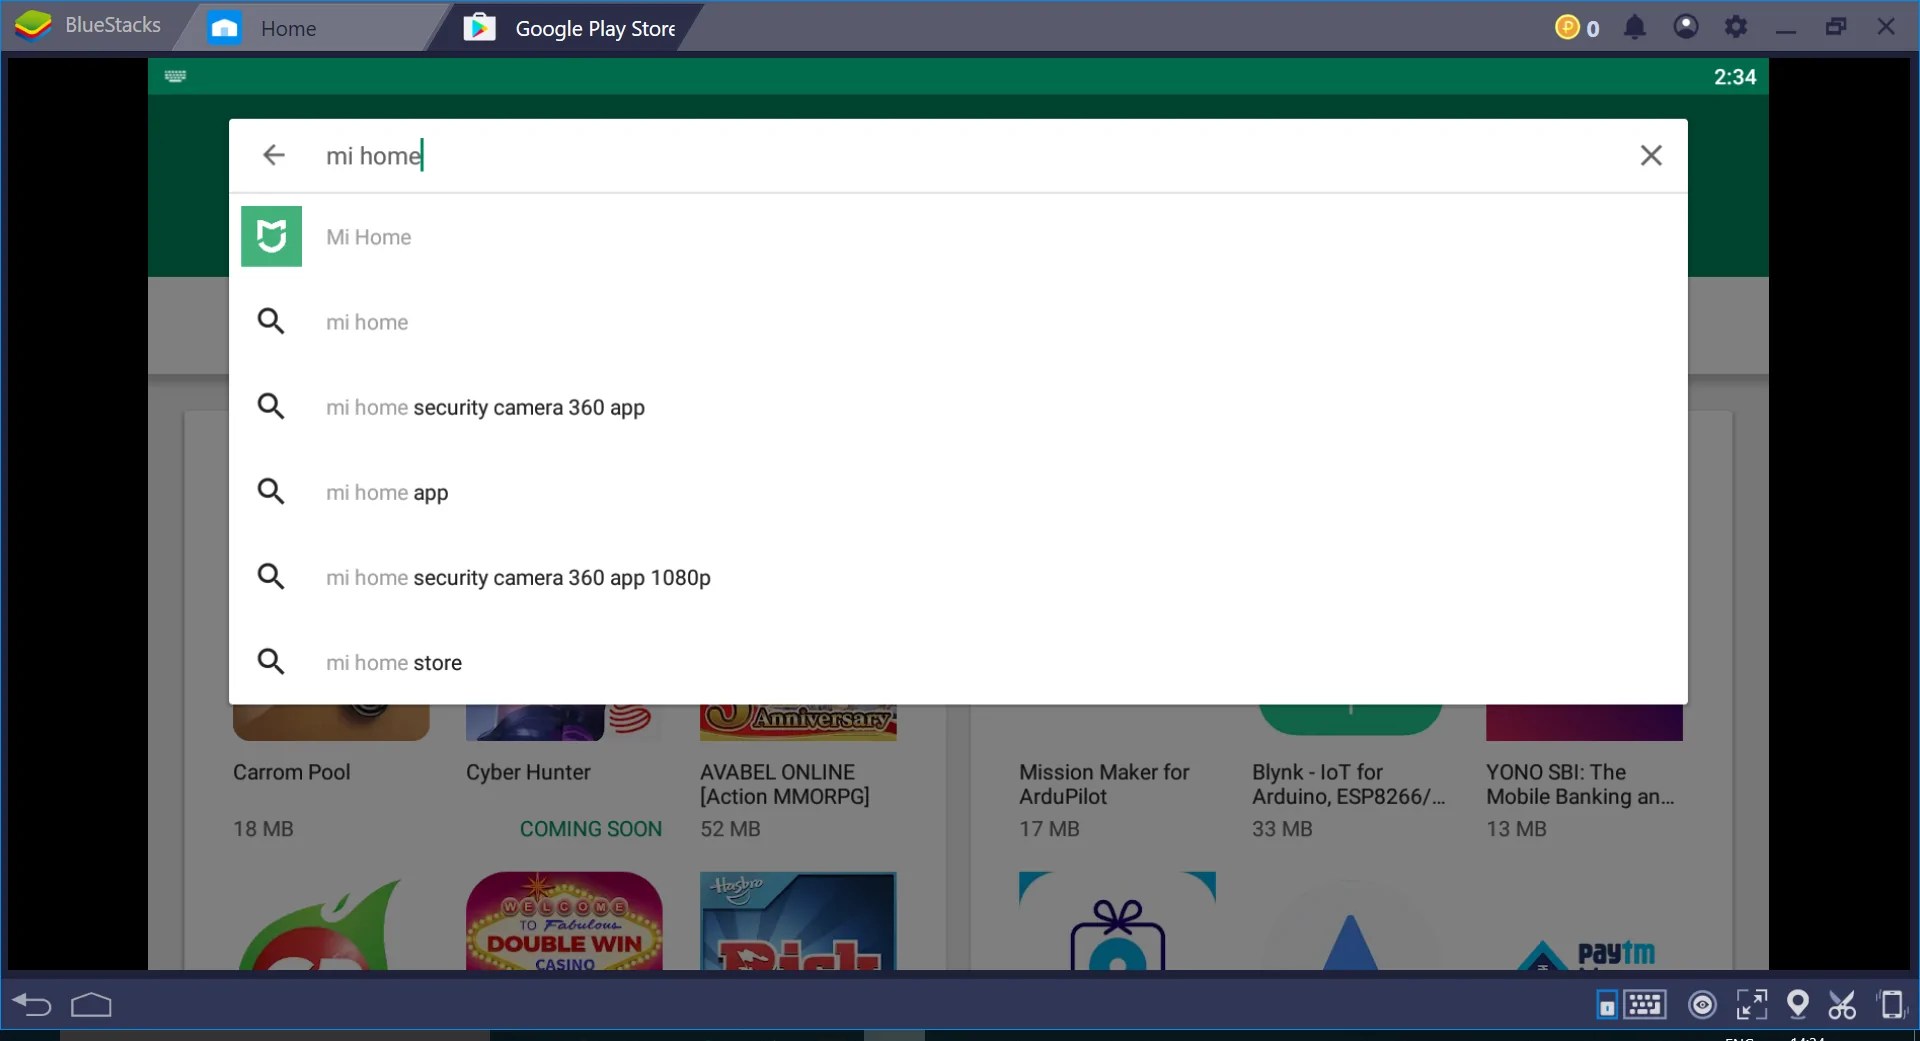Screen dimensions: 1920x1041
Task: Open BlueStacks keyboard controls icon
Action: 1643,1005
